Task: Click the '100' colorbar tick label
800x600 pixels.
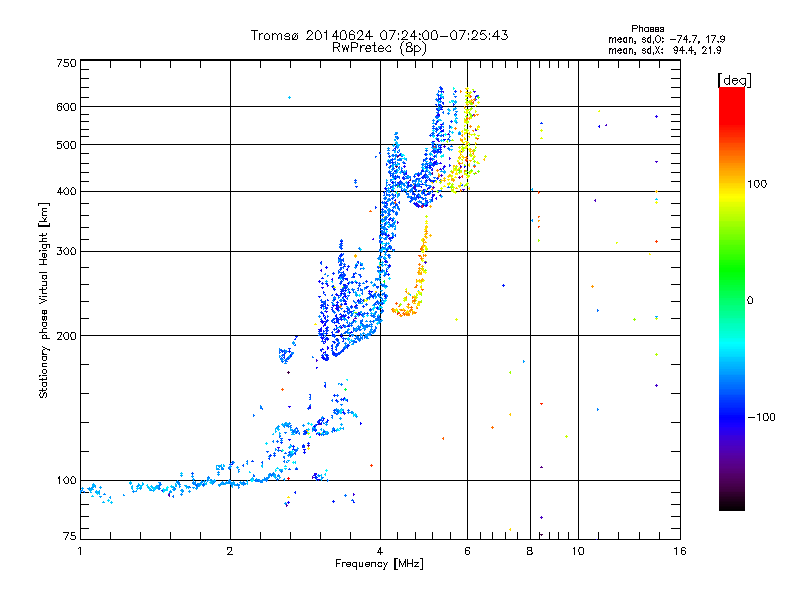Action: pyautogui.click(x=757, y=184)
